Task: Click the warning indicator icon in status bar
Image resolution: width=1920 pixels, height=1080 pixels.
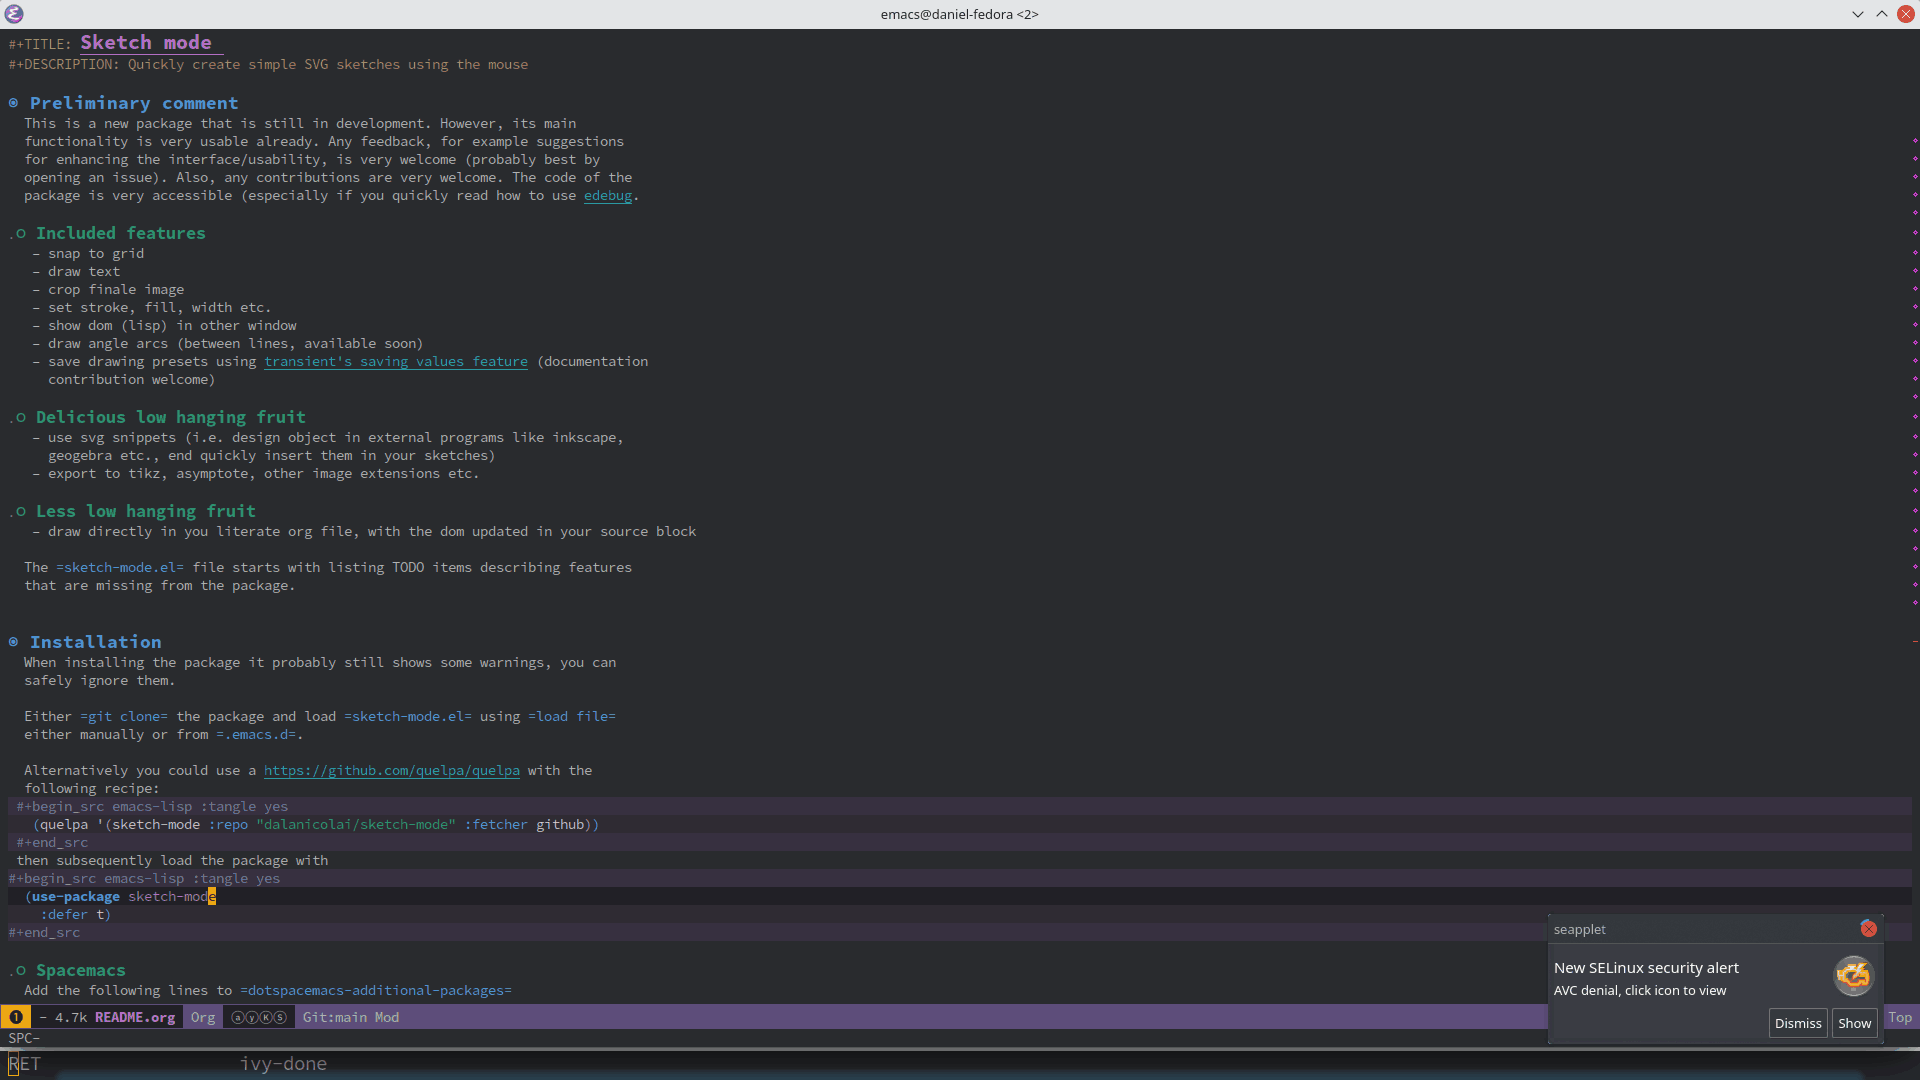Action: tap(16, 1017)
